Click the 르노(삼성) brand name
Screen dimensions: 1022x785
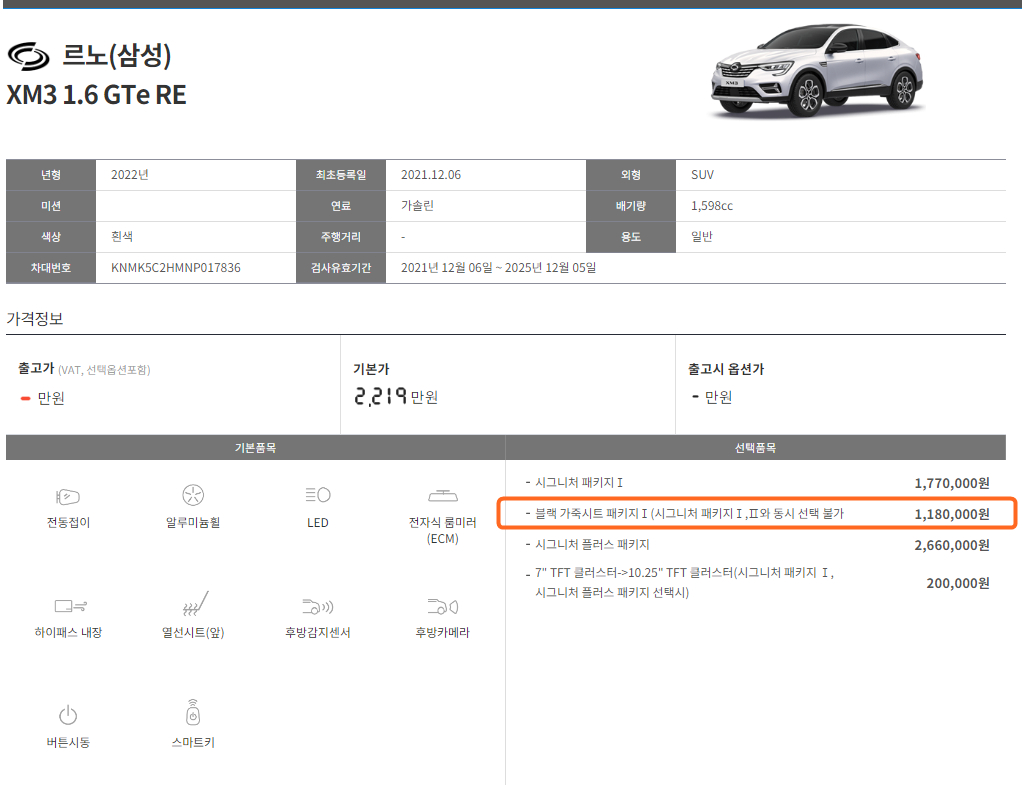(x=117, y=55)
